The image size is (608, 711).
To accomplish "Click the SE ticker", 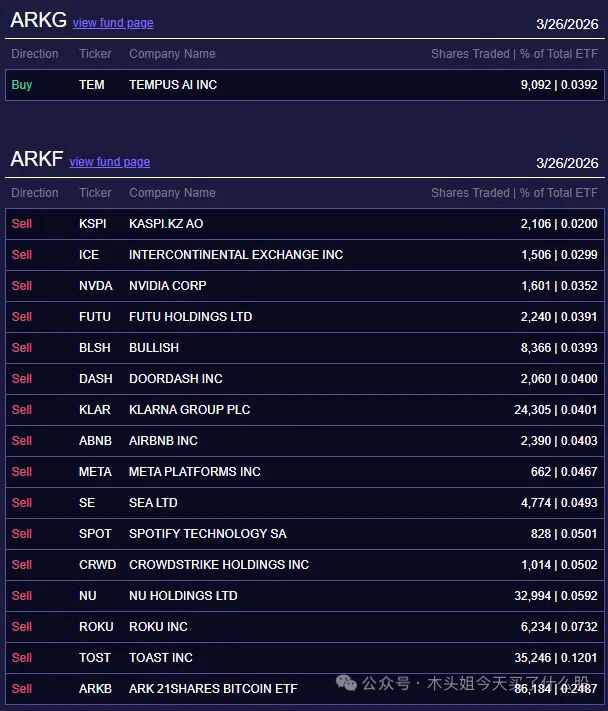I will click(87, 503).
